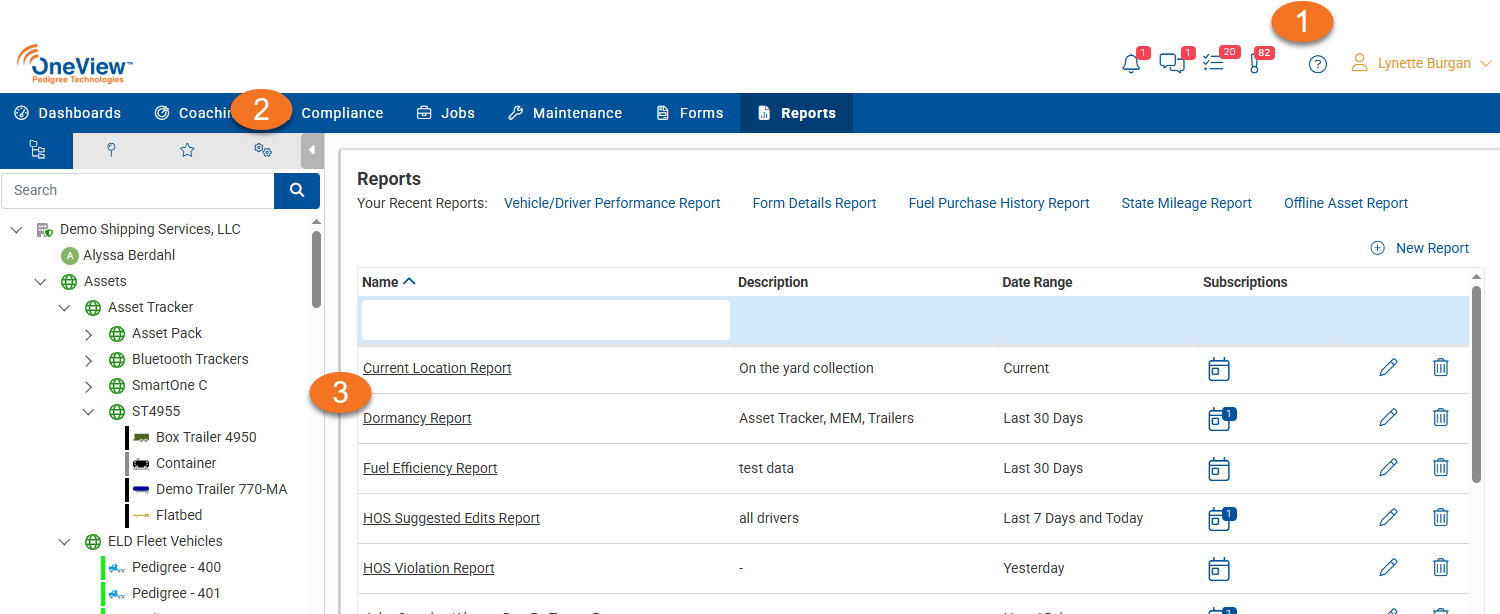Open recent Form Details Report link
1500x614 pixels.
[814, 203]
